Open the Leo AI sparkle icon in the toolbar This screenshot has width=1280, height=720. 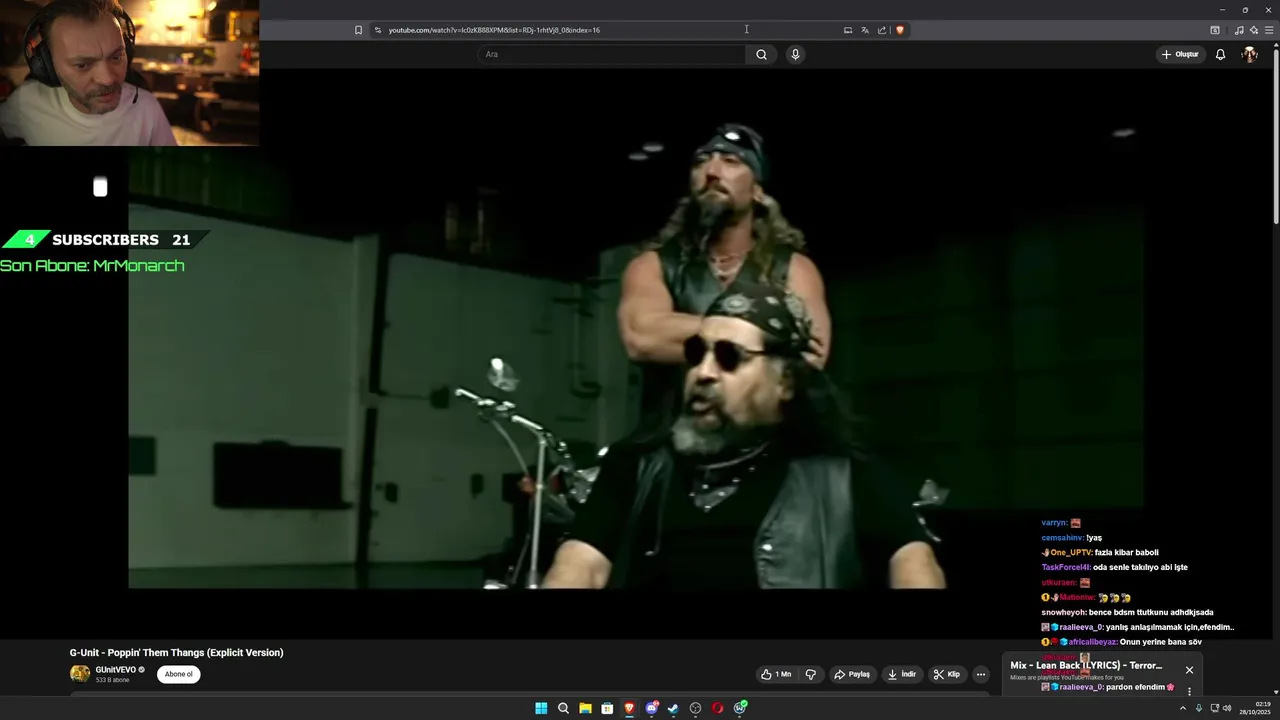click(x=1254, y=30)
